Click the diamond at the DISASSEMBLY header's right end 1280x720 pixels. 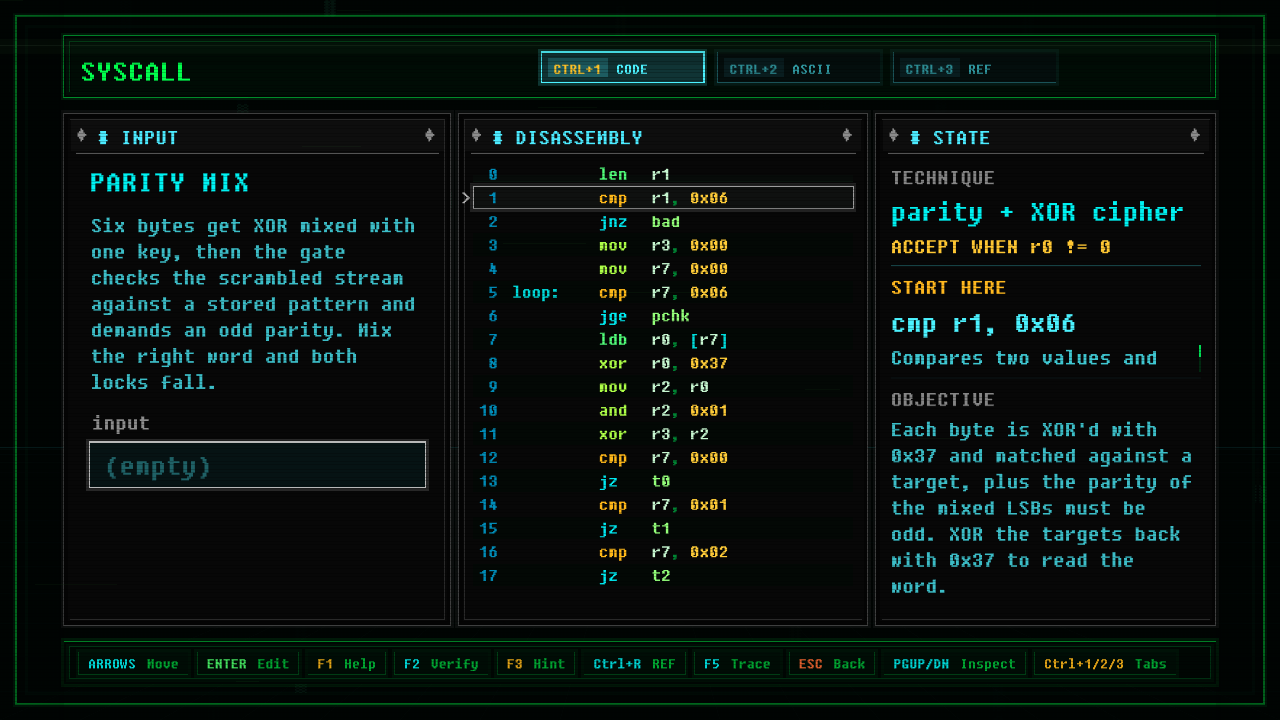pos(847,136)
